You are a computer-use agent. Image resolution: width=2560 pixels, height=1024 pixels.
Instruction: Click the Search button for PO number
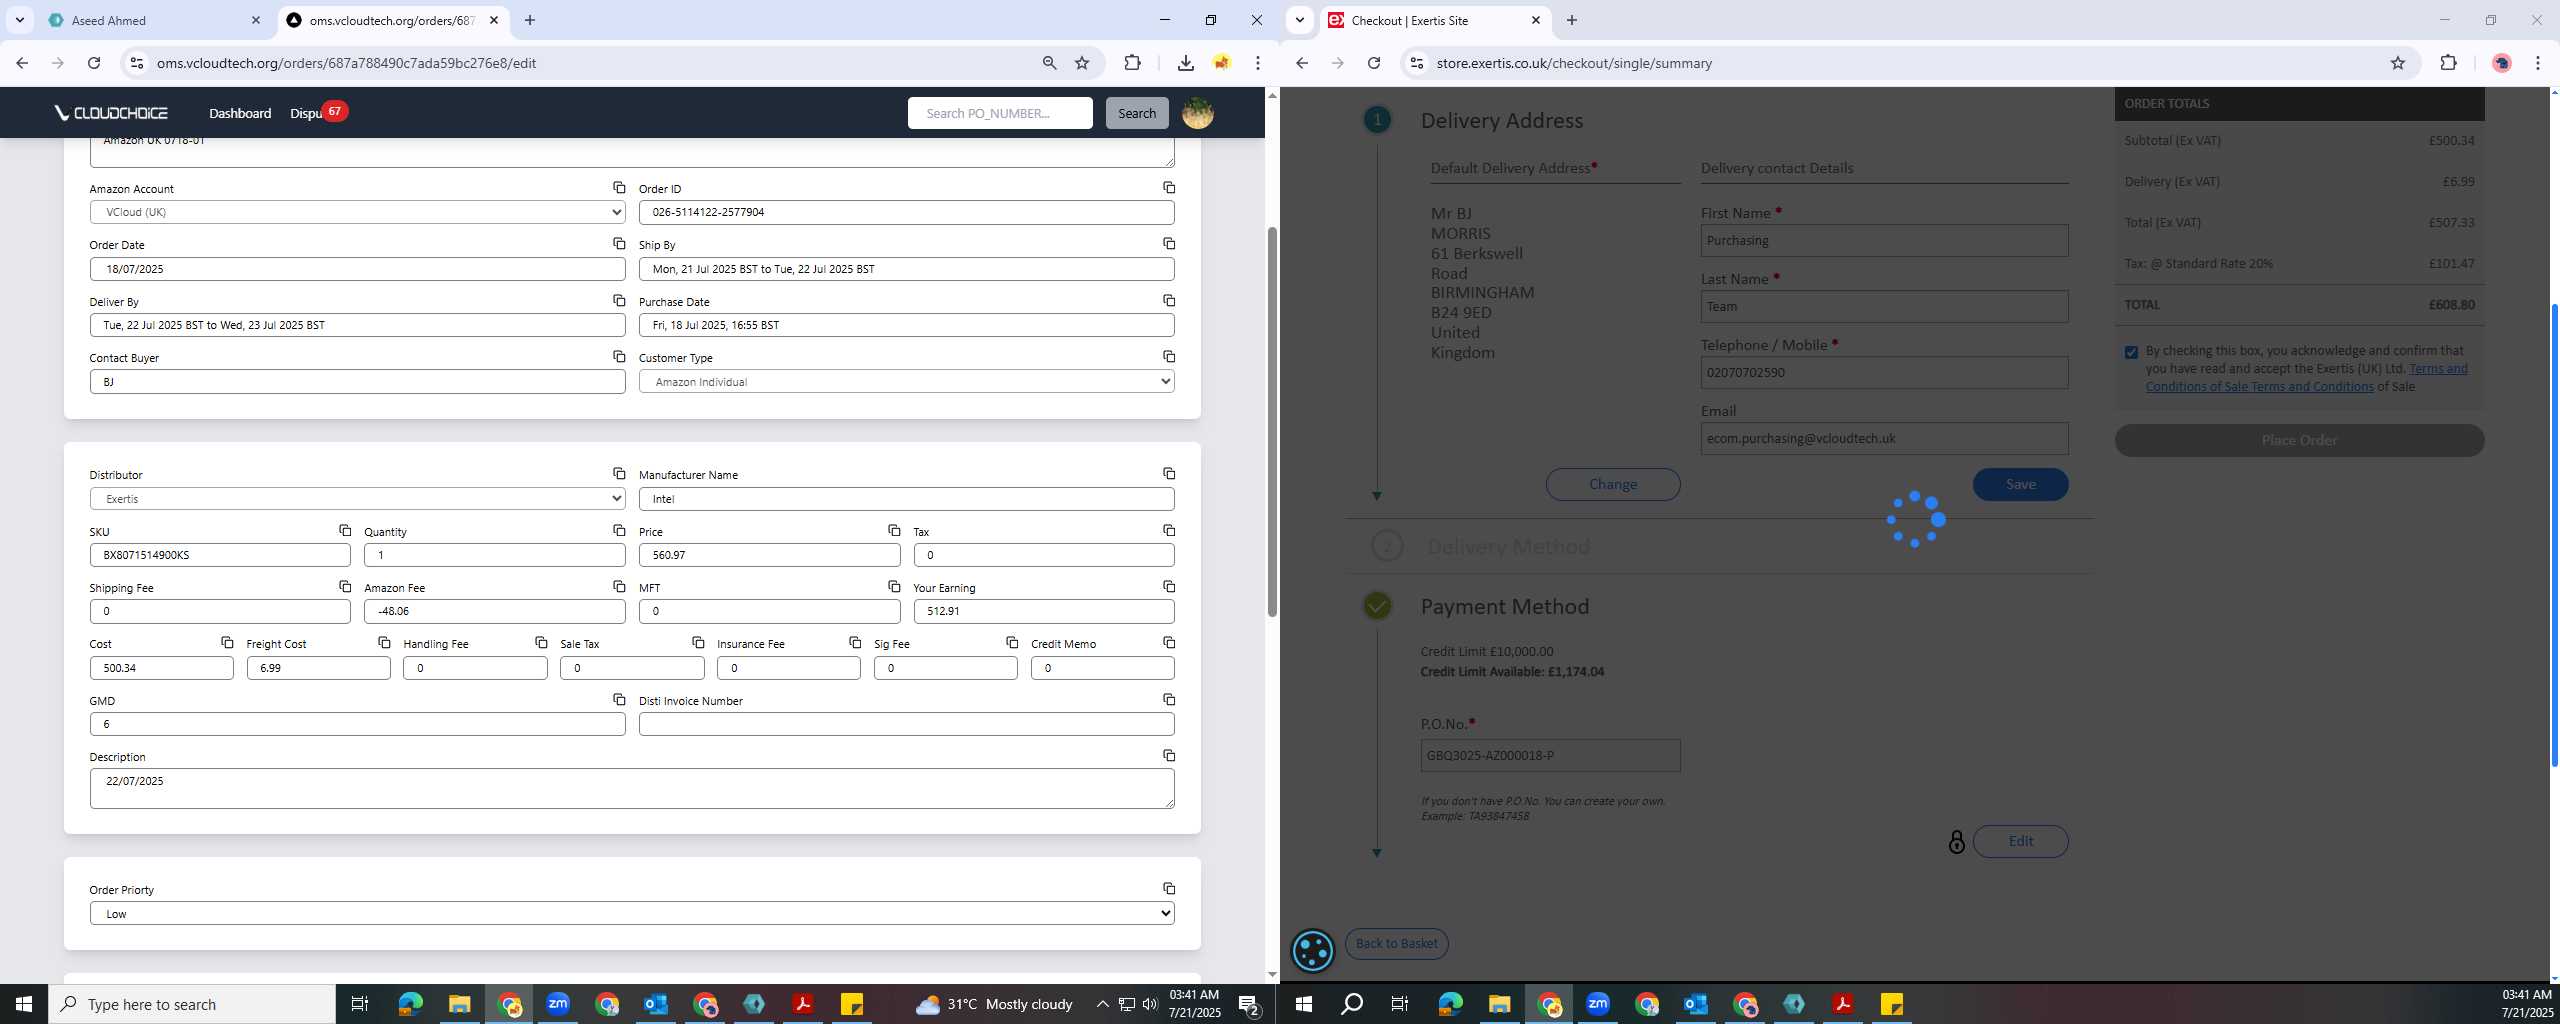(1136, 113)
